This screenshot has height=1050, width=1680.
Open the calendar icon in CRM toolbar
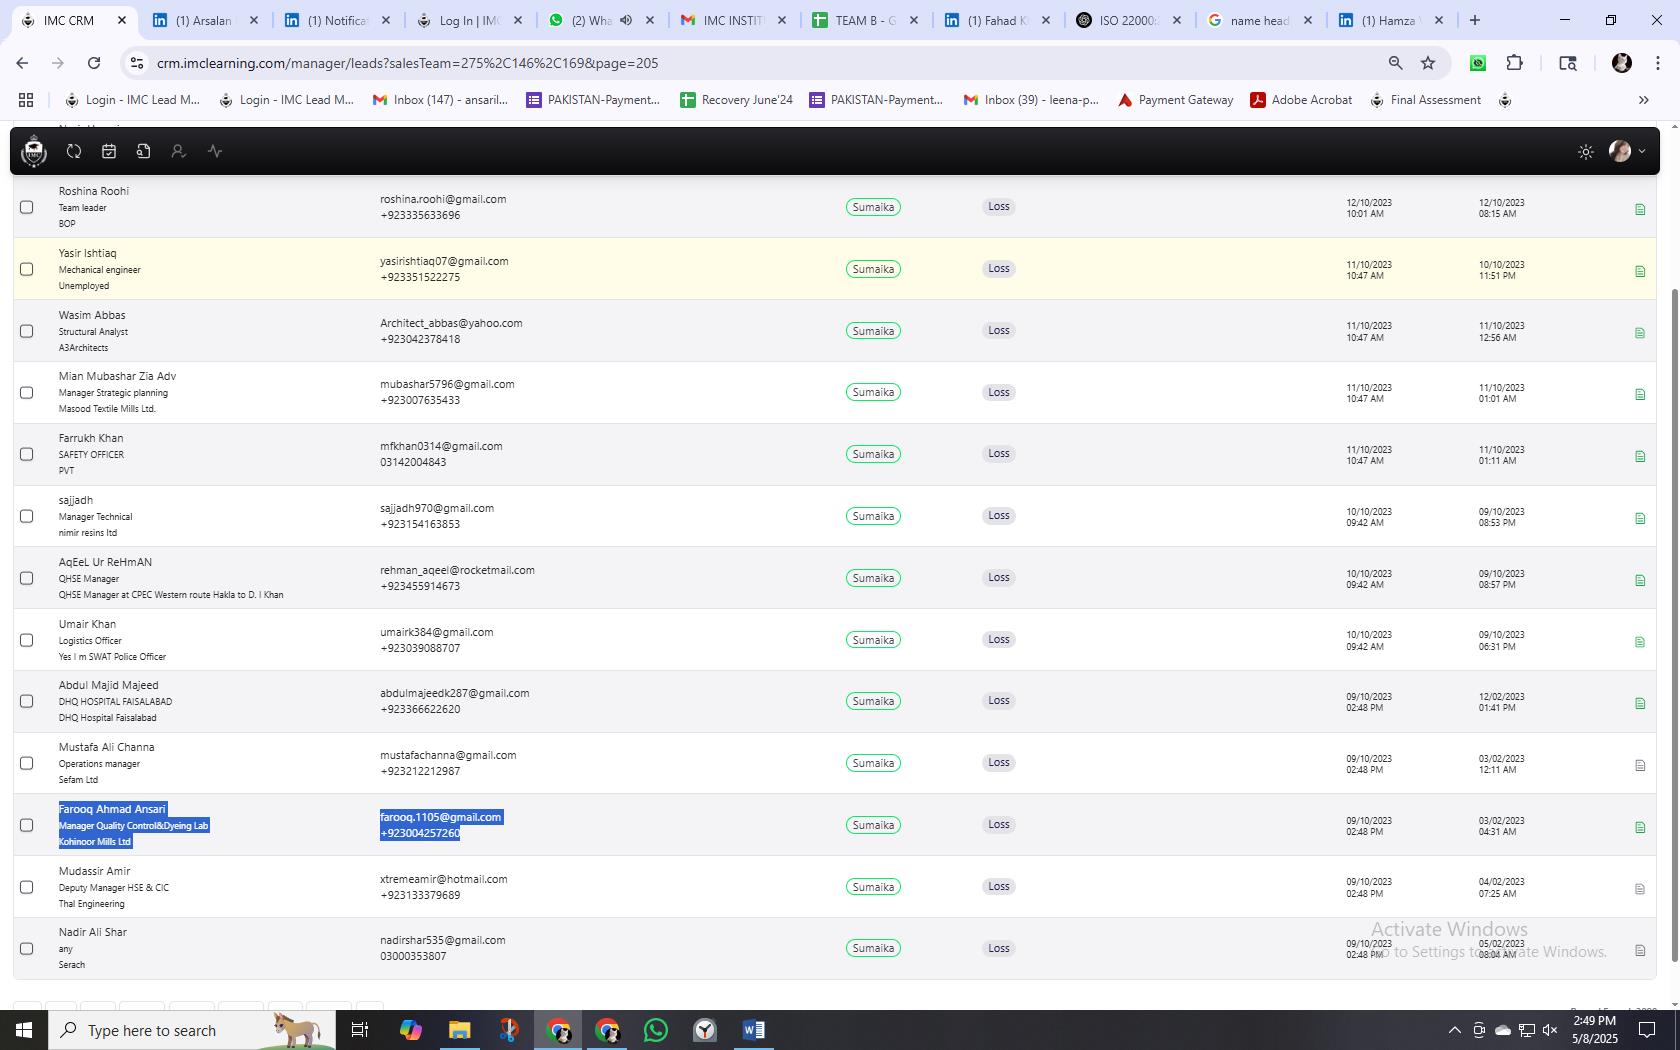(x=109, y=151)
